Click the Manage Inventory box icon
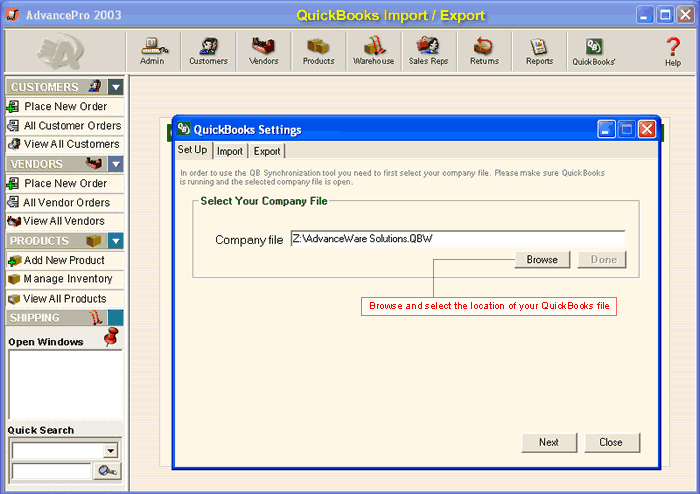The height and width of the screenshot is (494, 700). click(x=14, y=279)
